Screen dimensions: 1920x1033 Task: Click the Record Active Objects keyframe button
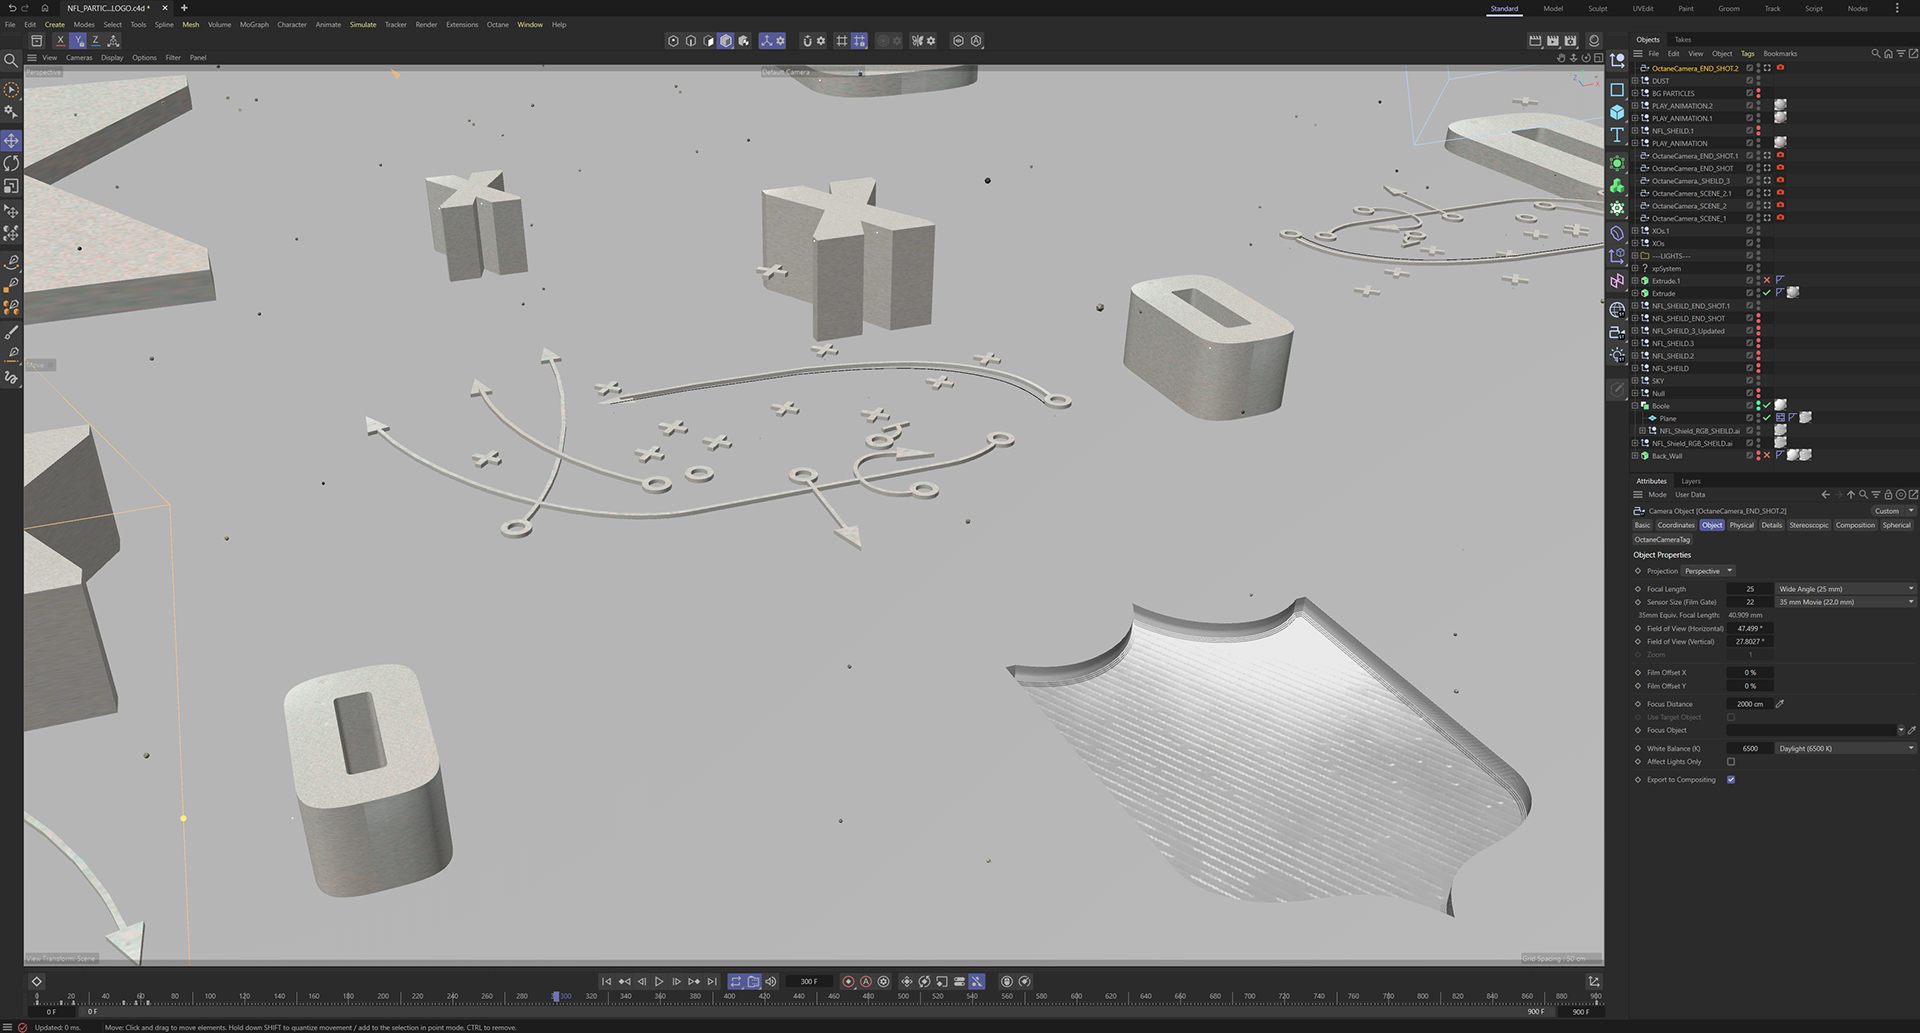(848, 982)
